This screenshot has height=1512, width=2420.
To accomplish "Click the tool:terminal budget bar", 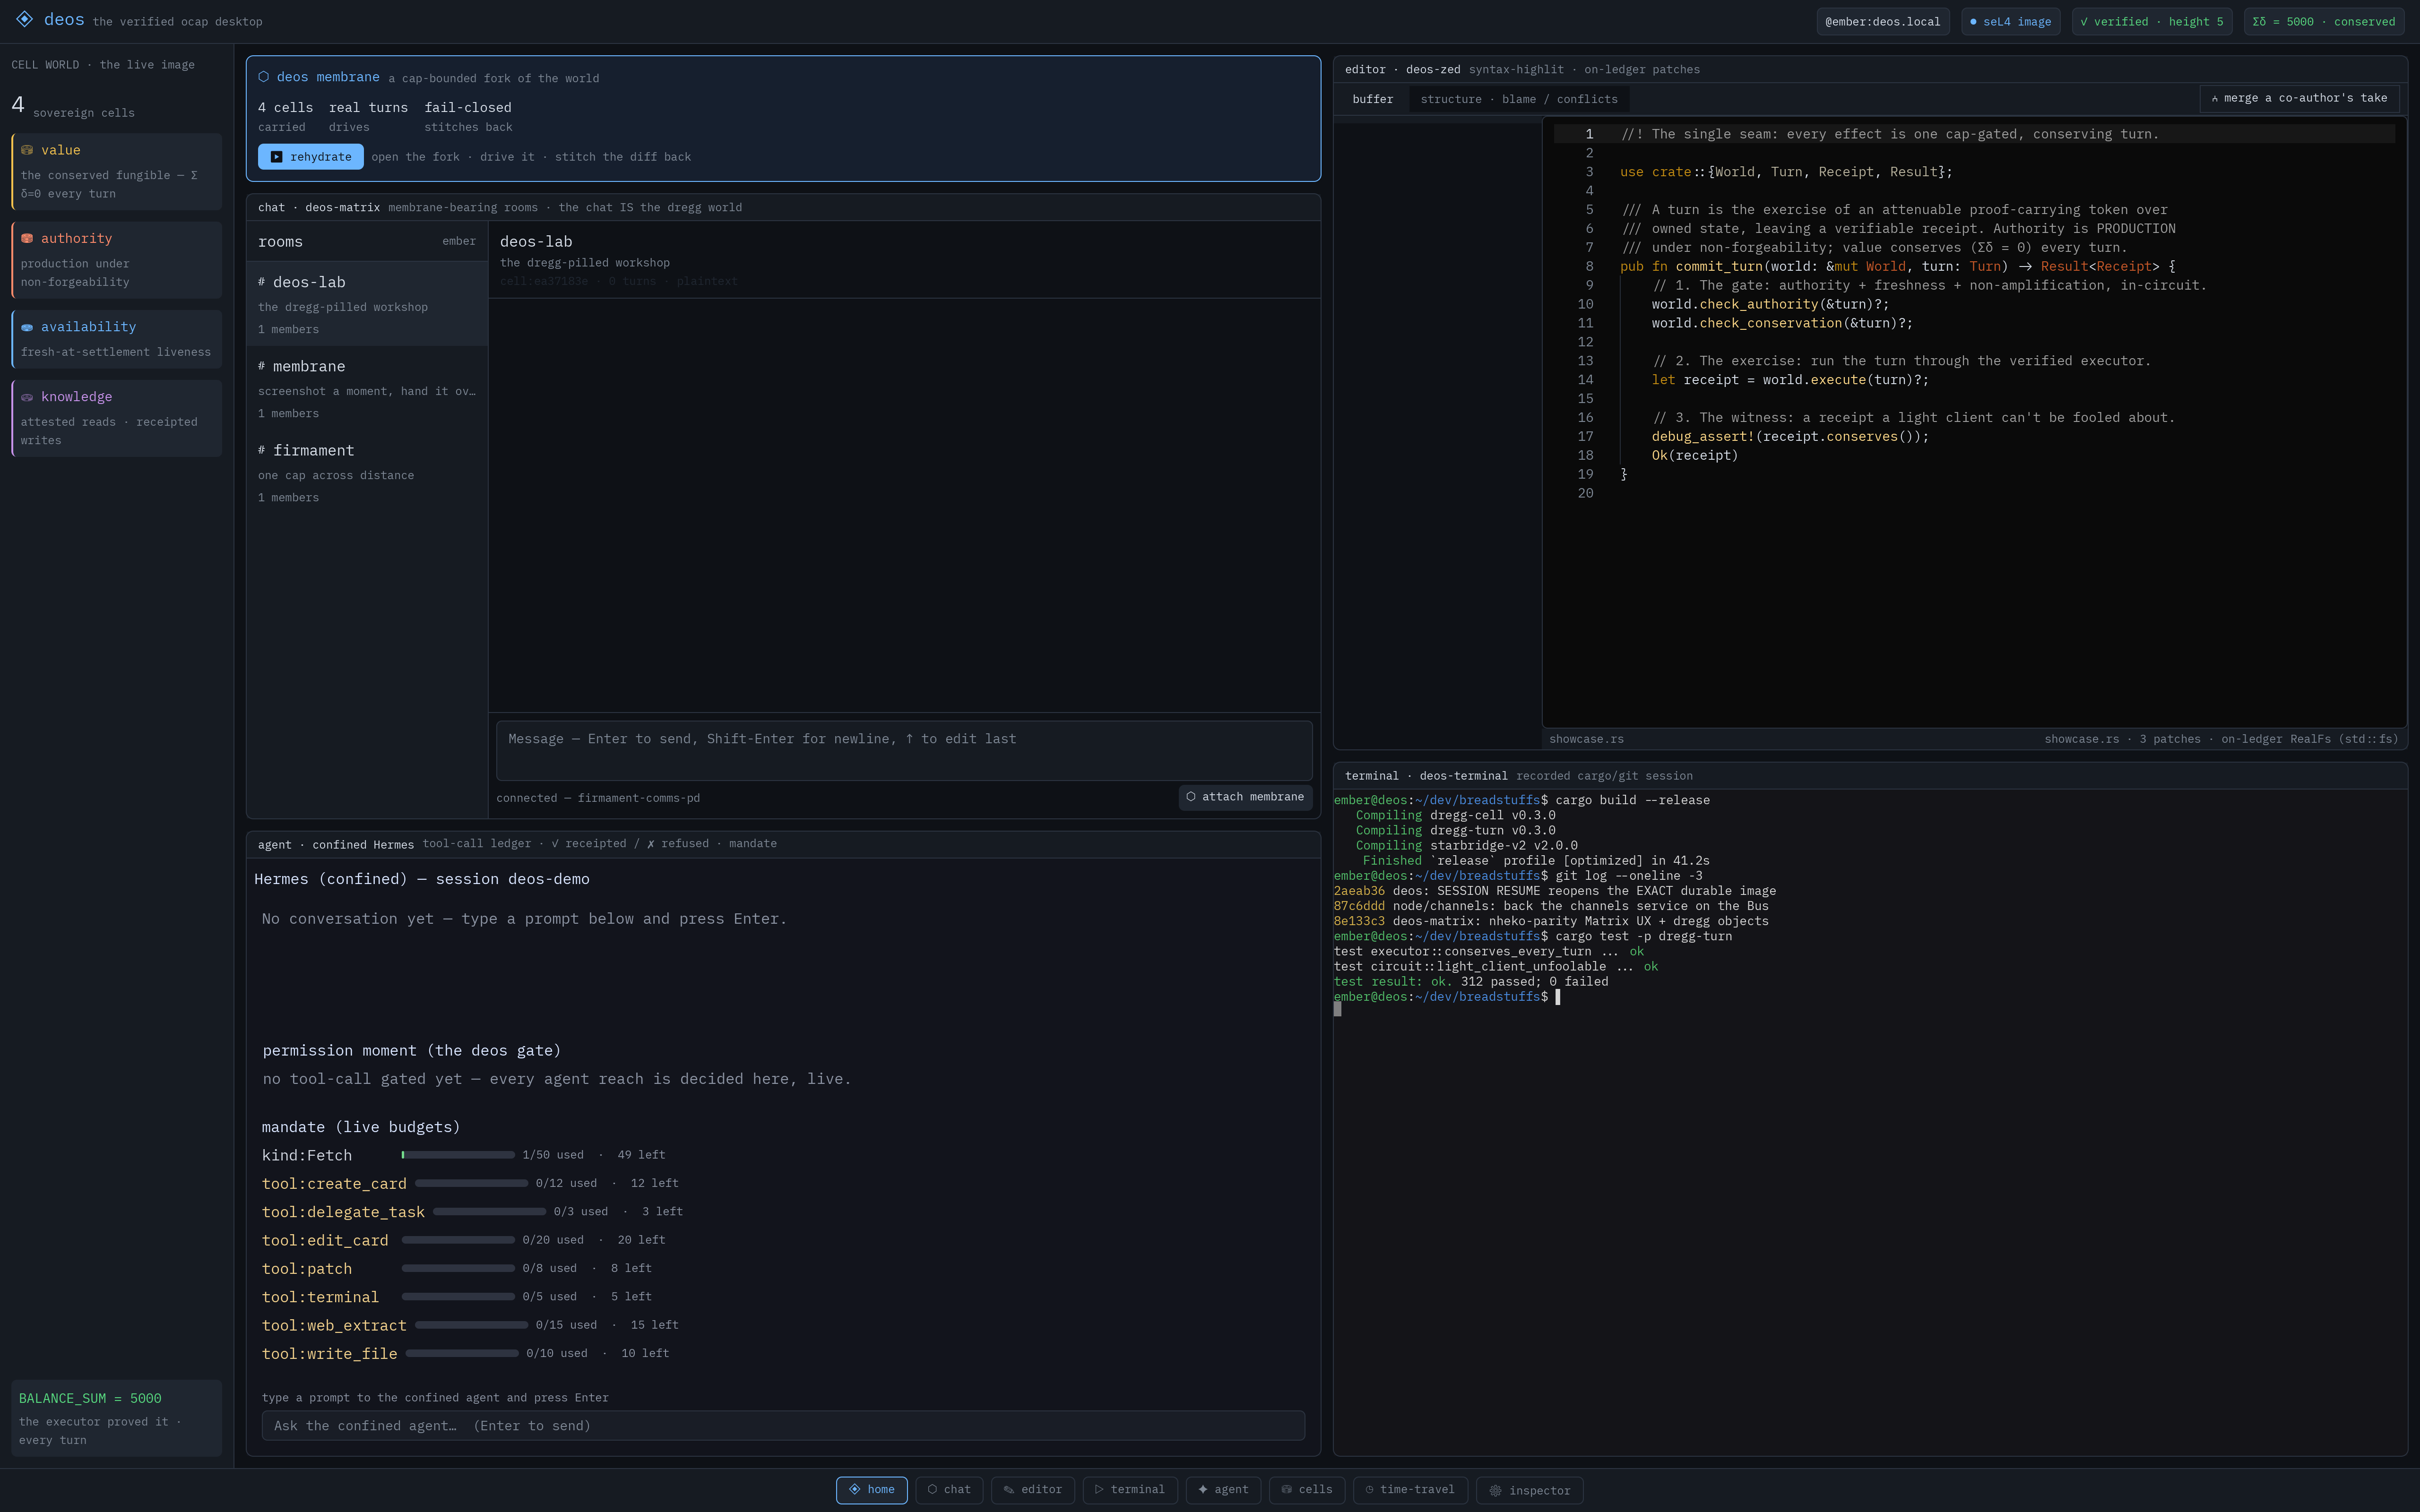I will (x=458, y=1296).
